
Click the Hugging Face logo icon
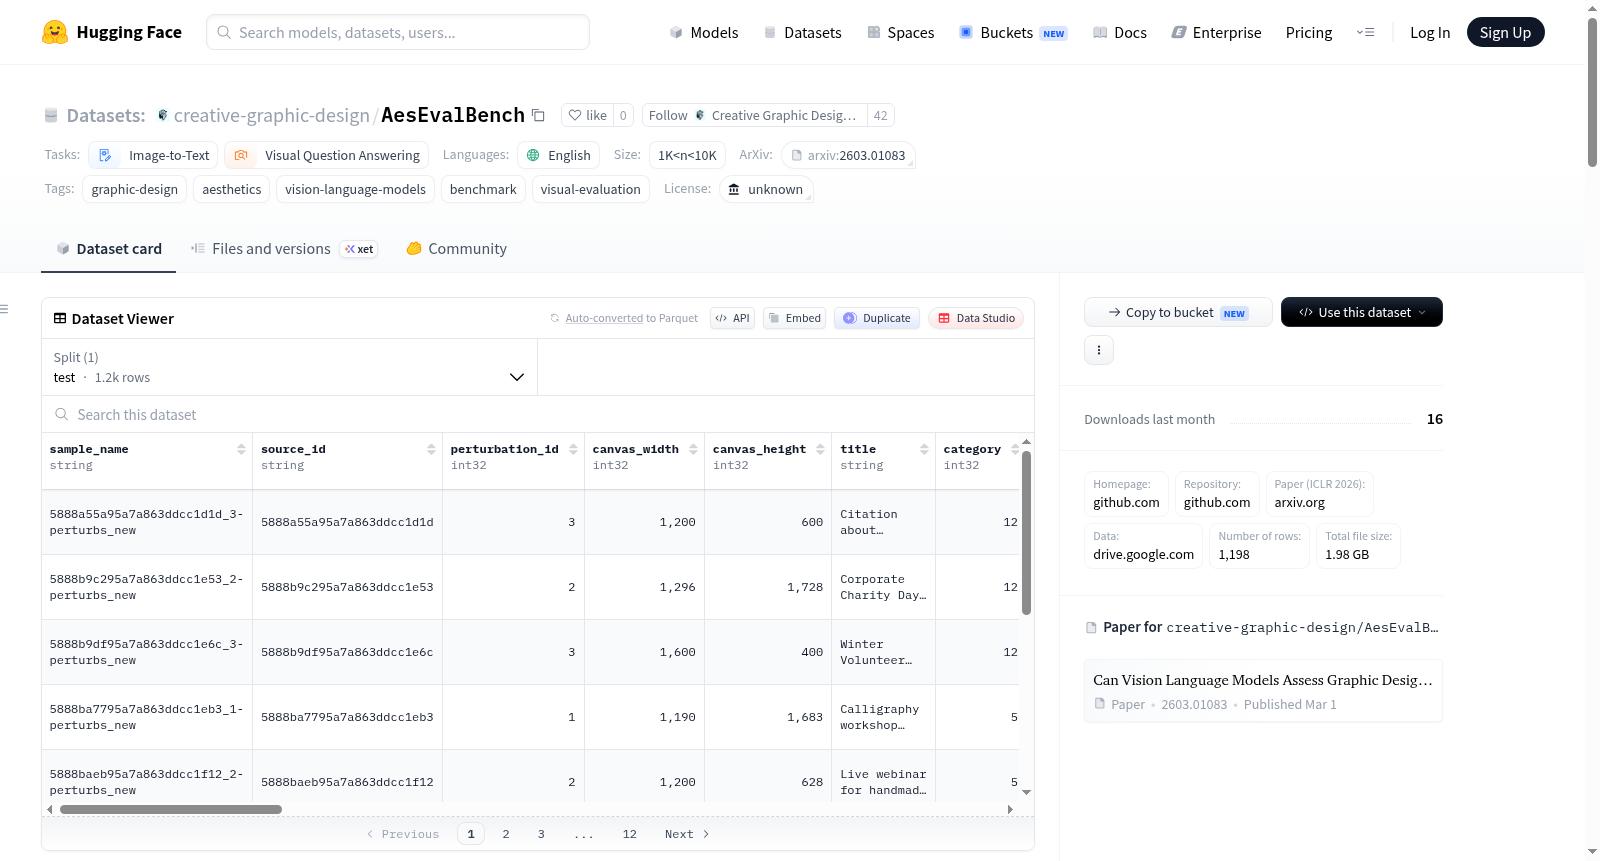pyautogui.click(x=55, y=32)
